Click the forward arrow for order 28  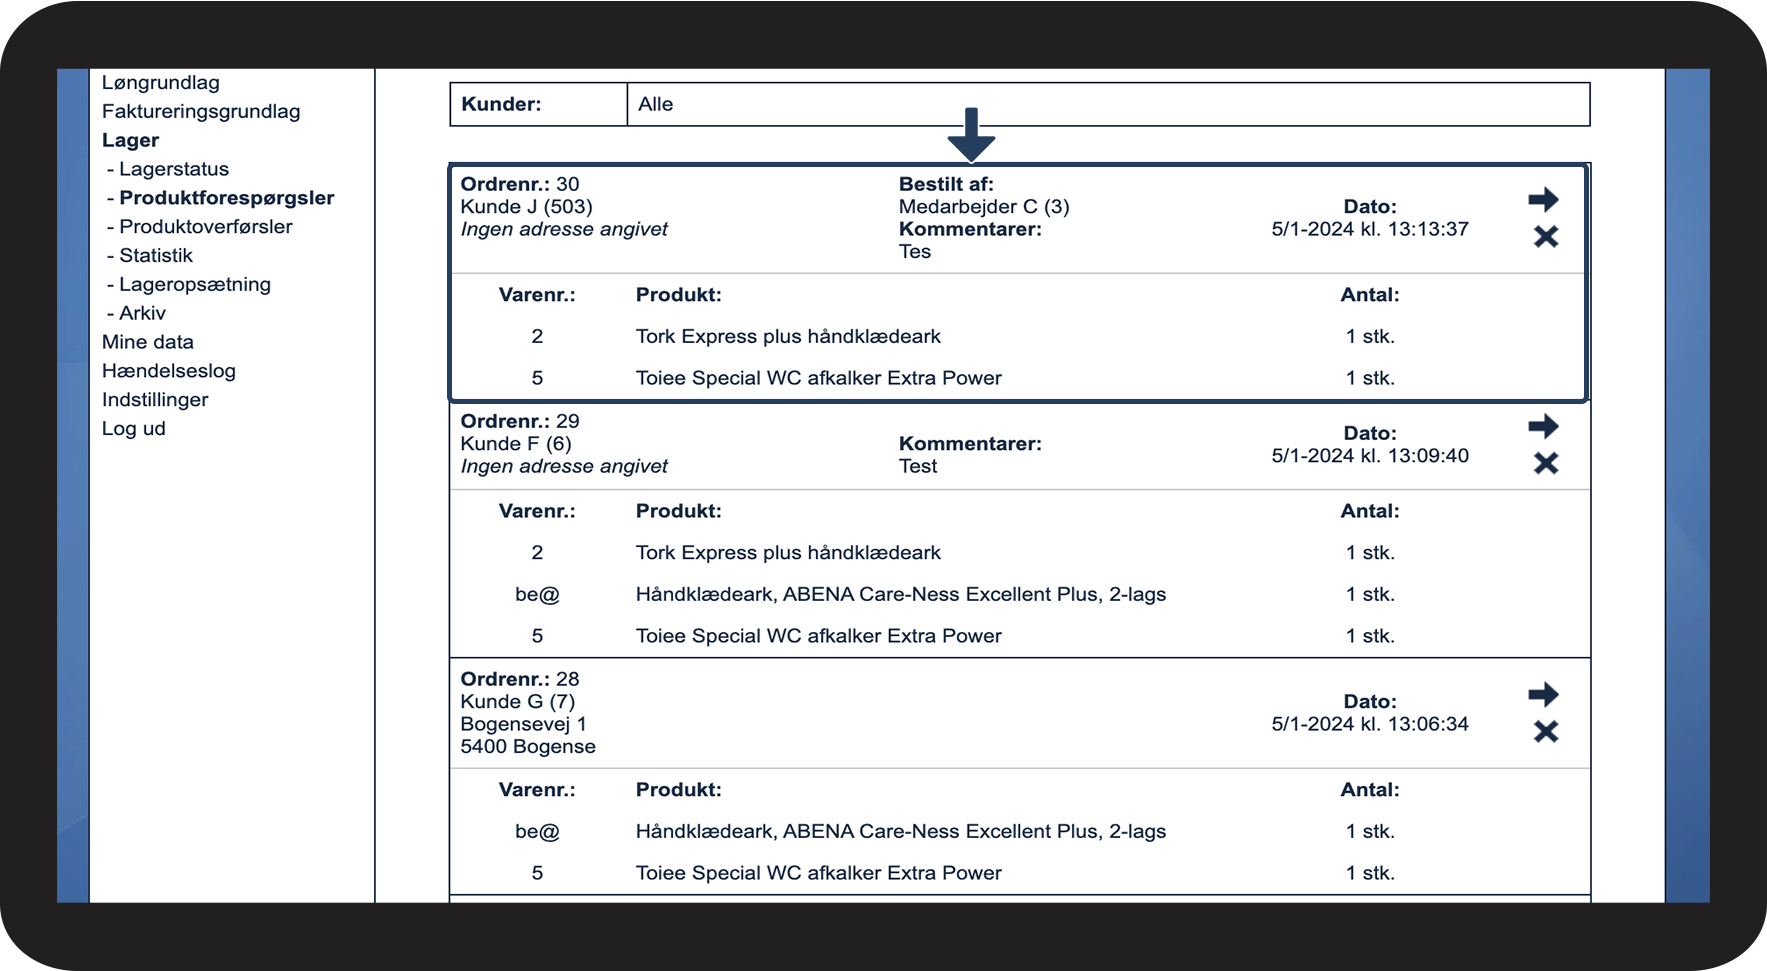pos(1543,695)
